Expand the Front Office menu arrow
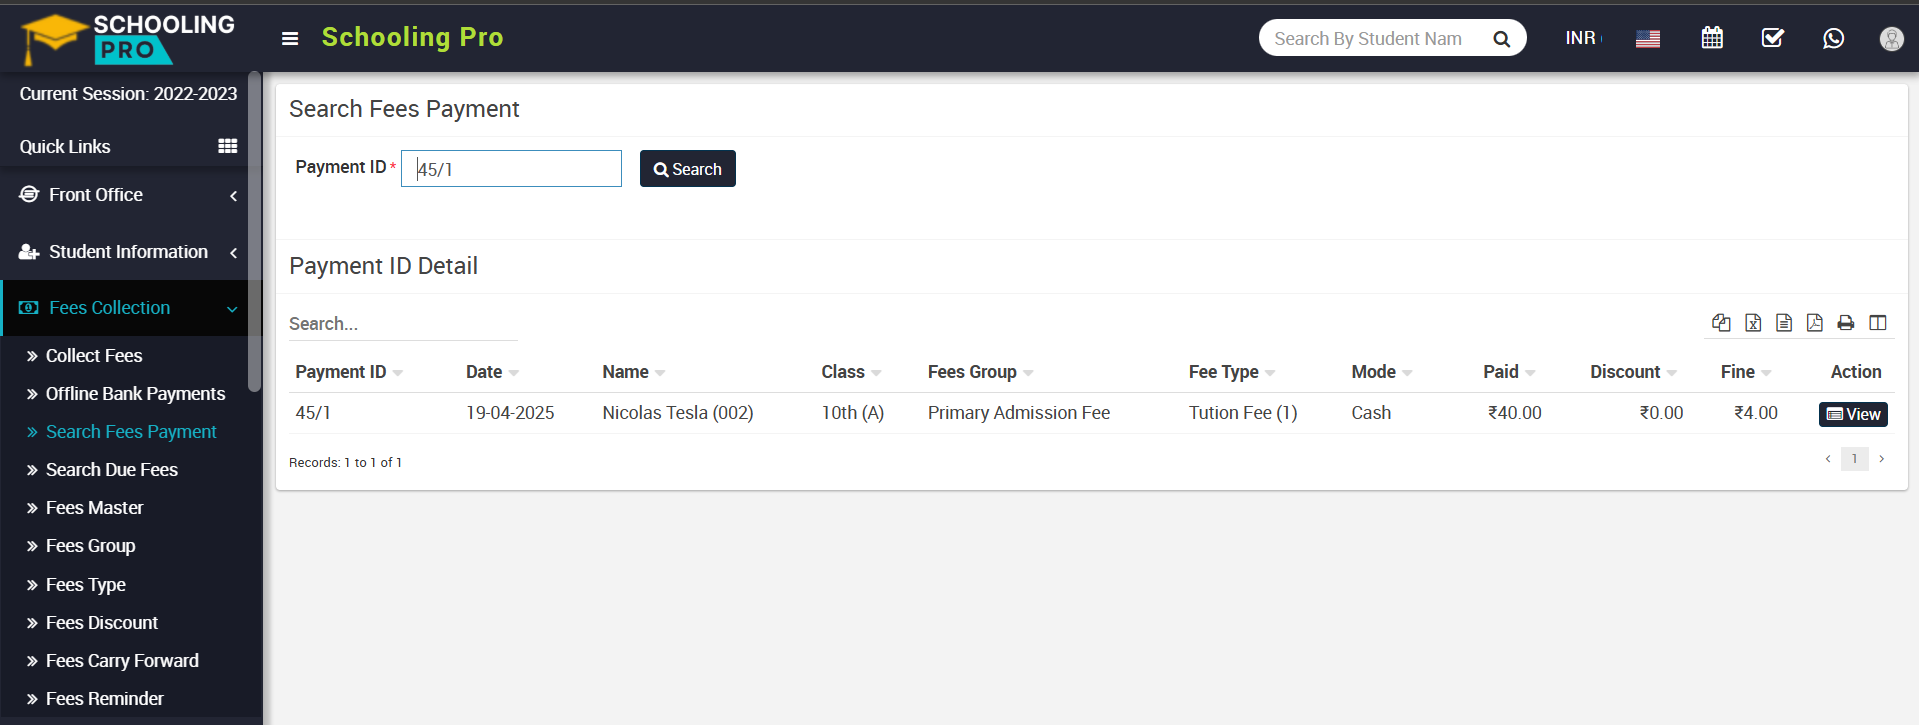Viewport: 1919px width, 725px height. pos(233,196)
